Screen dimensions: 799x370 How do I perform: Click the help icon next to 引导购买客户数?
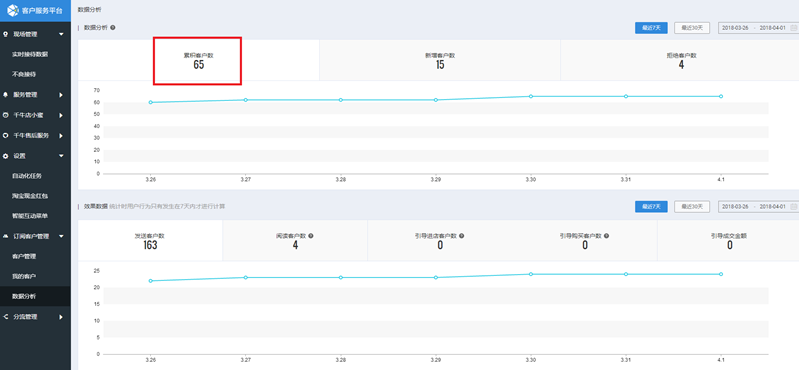coord(606,236)
